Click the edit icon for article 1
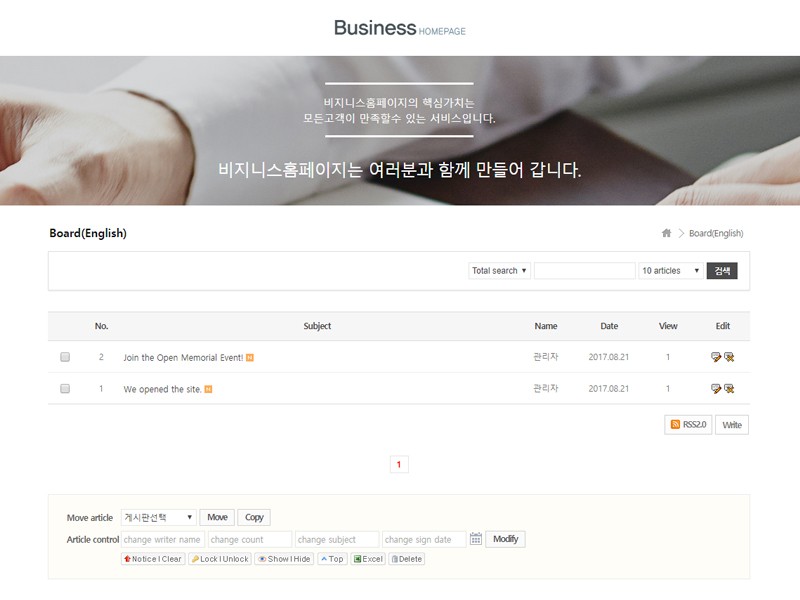800x600 pixels. pos(716,389)
